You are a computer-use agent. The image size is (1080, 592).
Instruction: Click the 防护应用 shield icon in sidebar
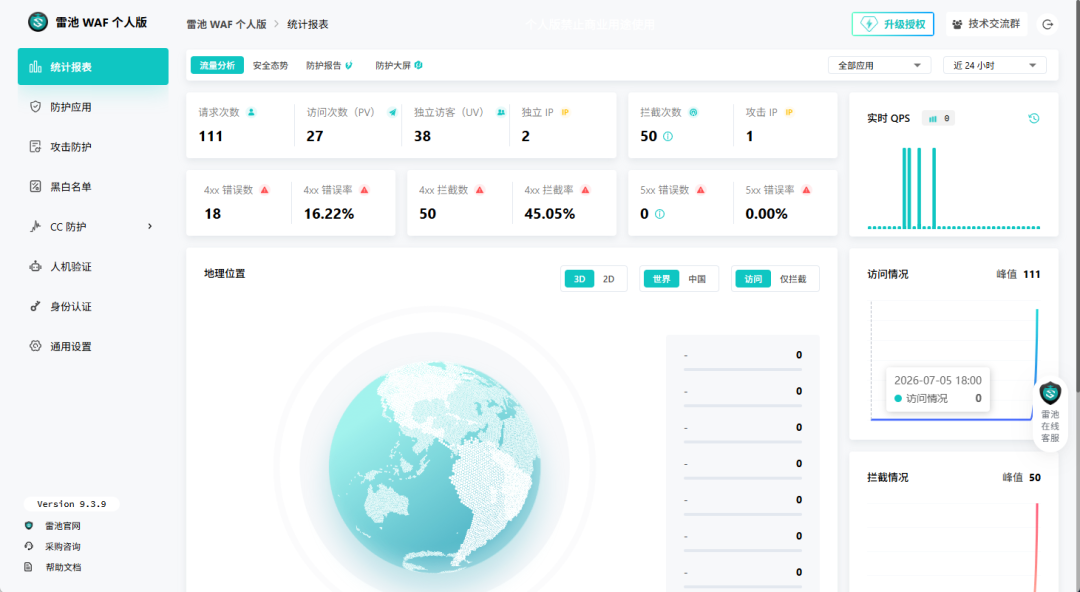click(35, 107)
